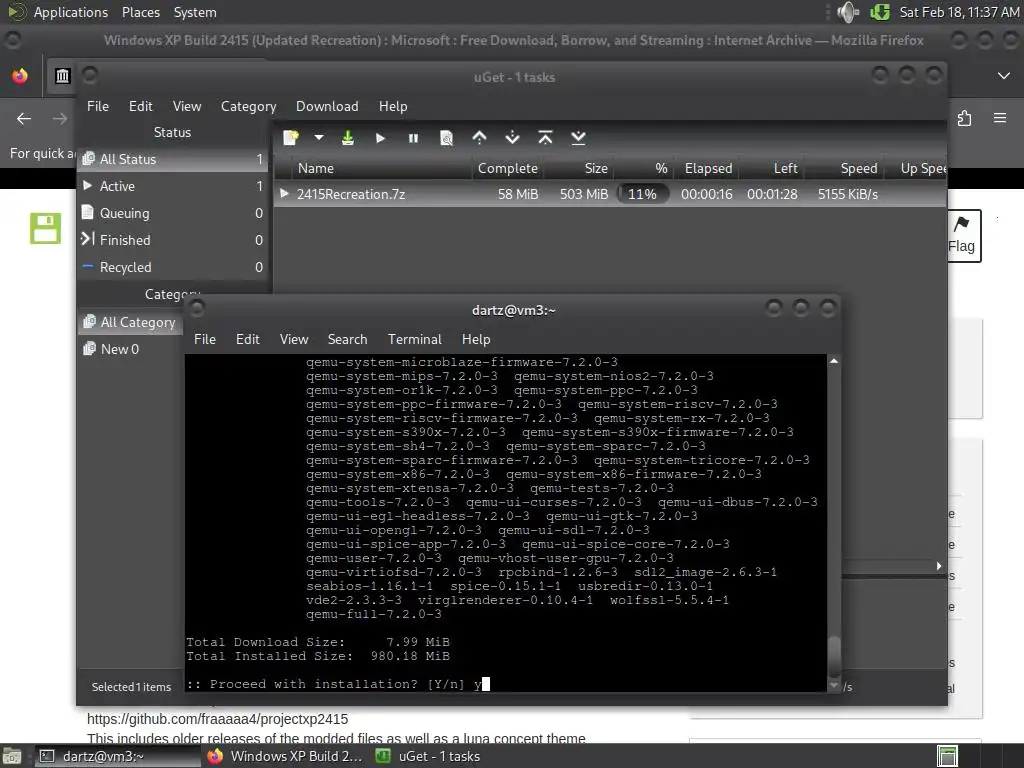The height and width of the screenshot is (768, 1024).
Task: Click the Move to Top icon in uGet
Action: click(x=545, y=138)
